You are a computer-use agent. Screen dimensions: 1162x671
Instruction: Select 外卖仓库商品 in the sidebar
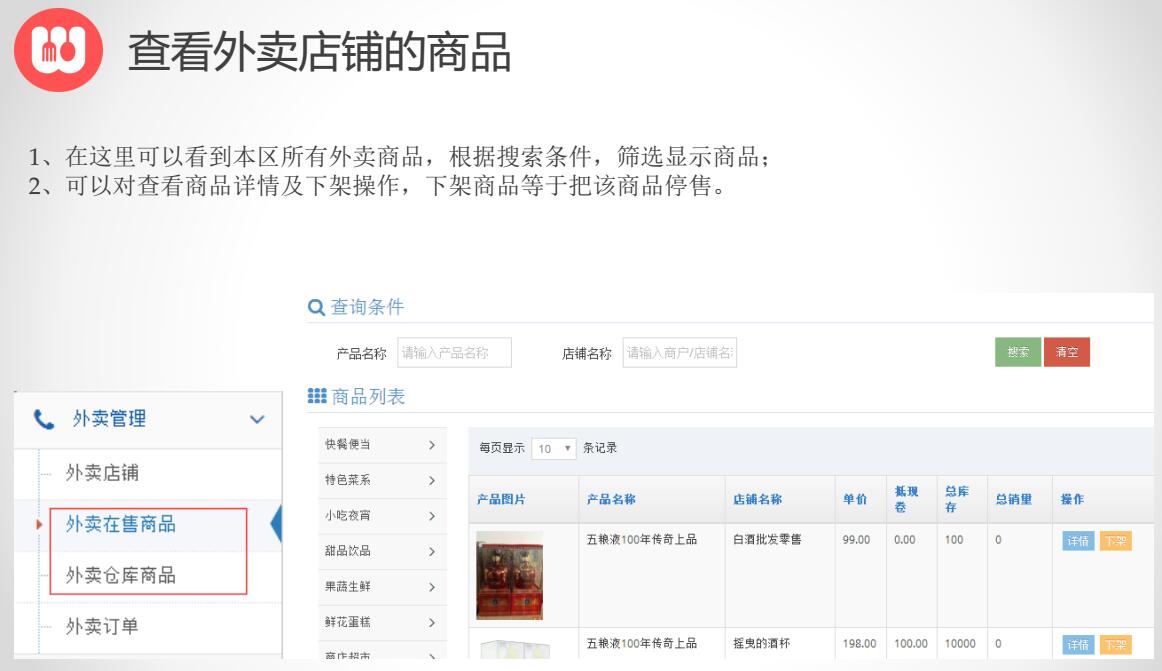pyautogui.click(x=121, y=575)
